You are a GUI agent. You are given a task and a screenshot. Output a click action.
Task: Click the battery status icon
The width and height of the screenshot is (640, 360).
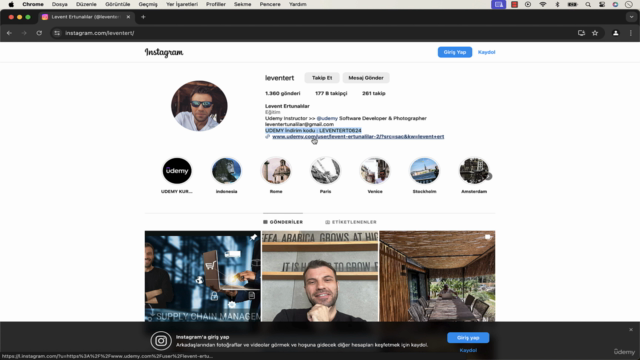(572, 4)
